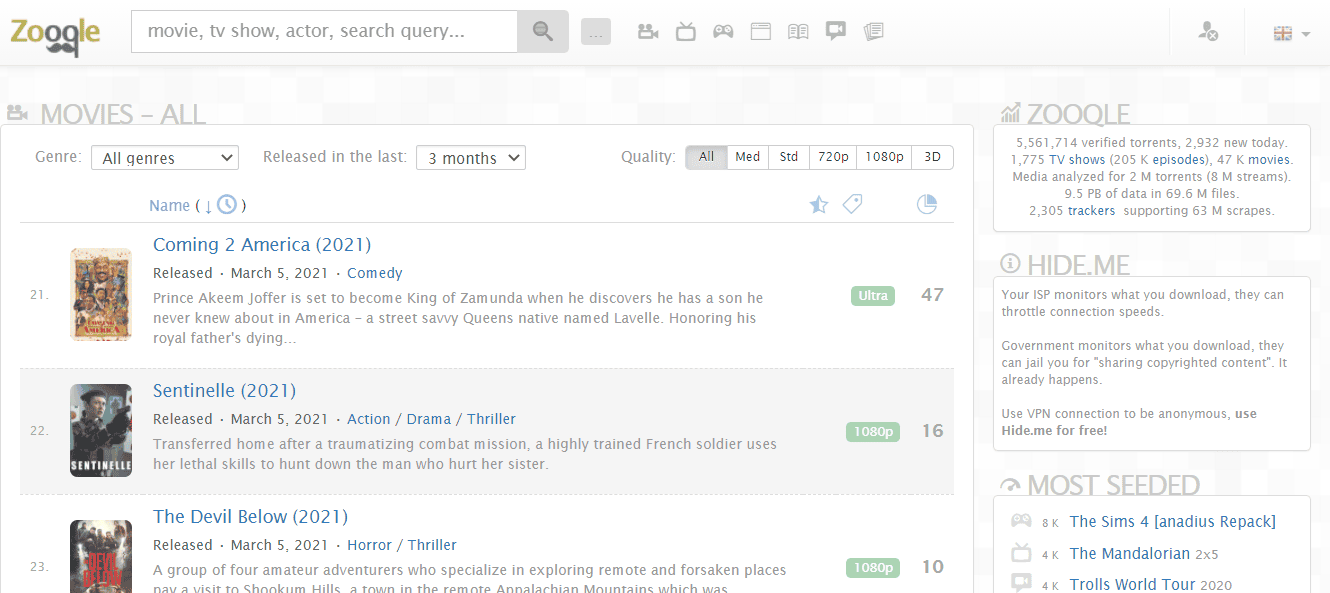The height and width of the screenshot is (593, 1330).
Task: Open the Games controller category icon
Action: 722,32
